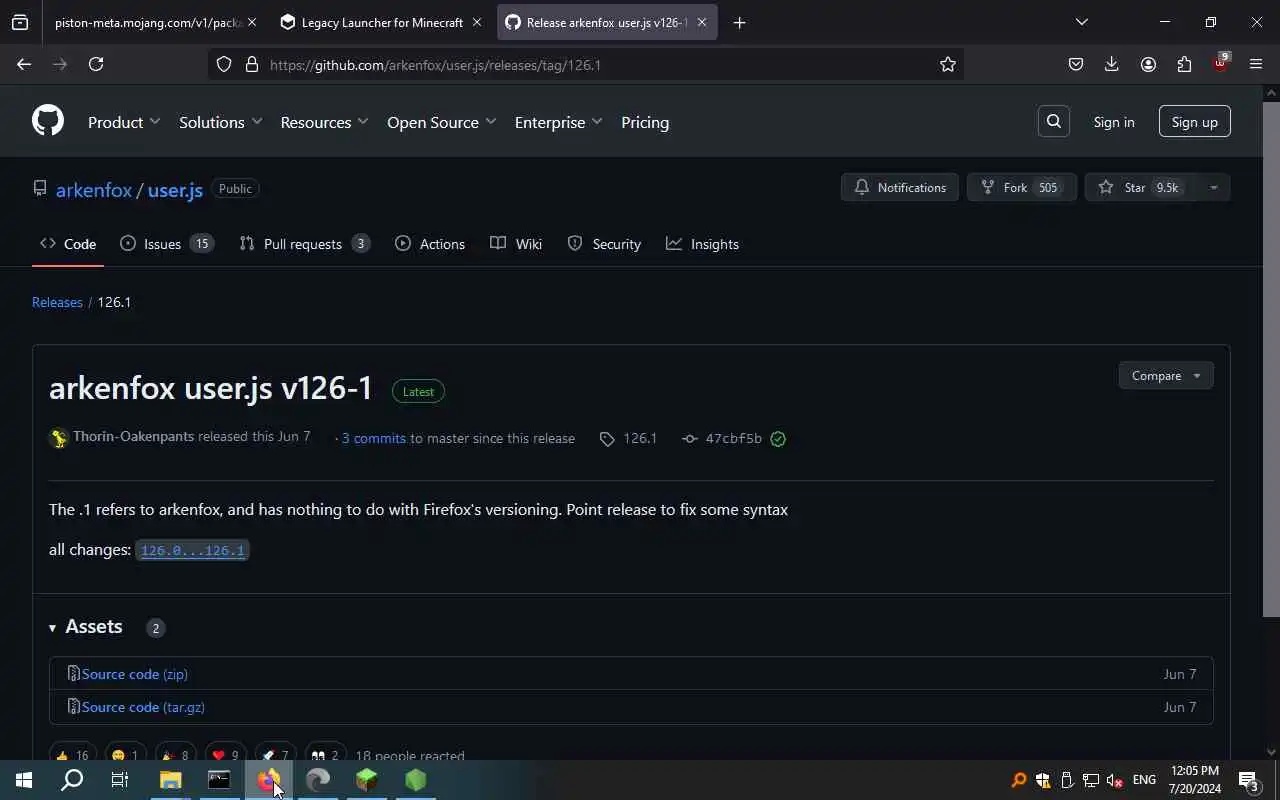Open Firefox downloads panel

1111,64
